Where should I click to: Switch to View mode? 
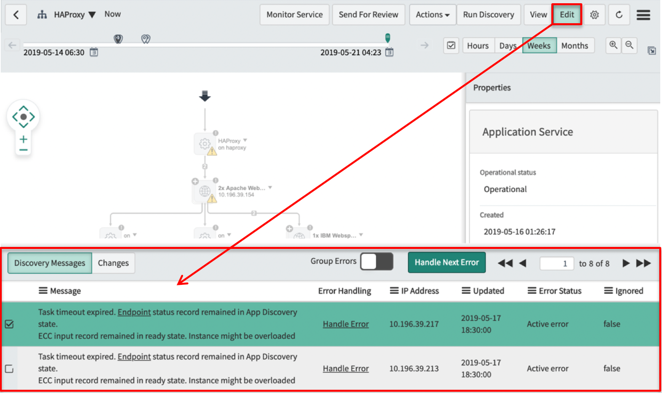(538, 15)
